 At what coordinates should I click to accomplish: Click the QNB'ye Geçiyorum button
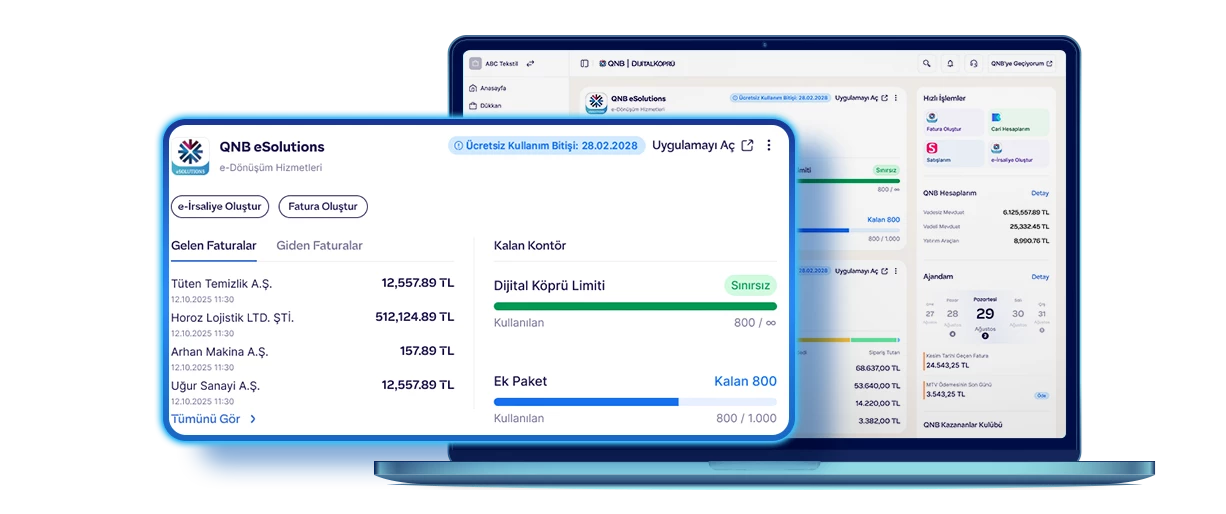click(1022, 63)
